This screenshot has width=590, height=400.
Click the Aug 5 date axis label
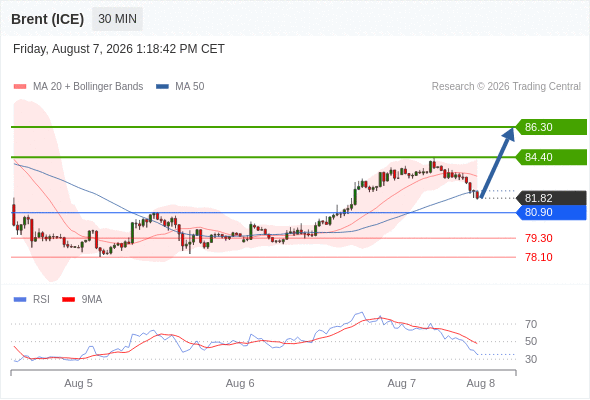pyautogui.click(x=78, y=383)
